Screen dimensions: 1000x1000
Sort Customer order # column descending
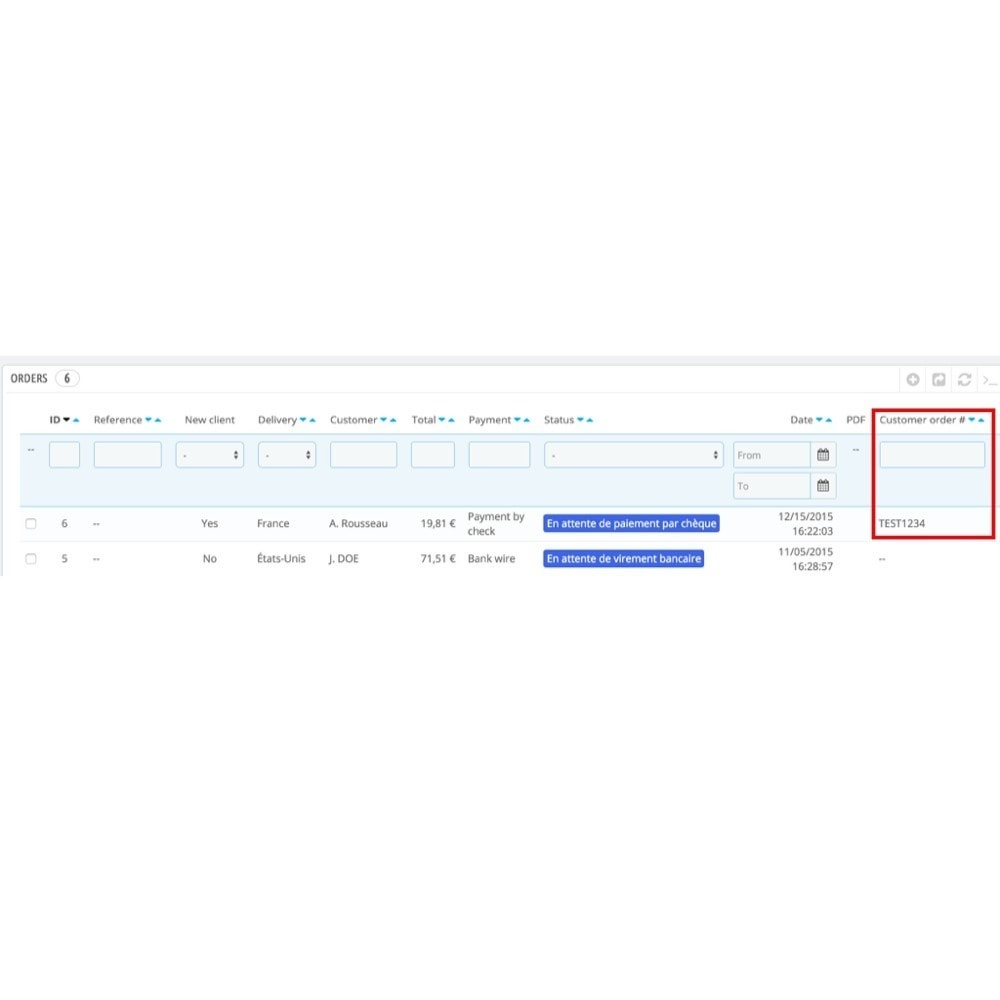971,420
